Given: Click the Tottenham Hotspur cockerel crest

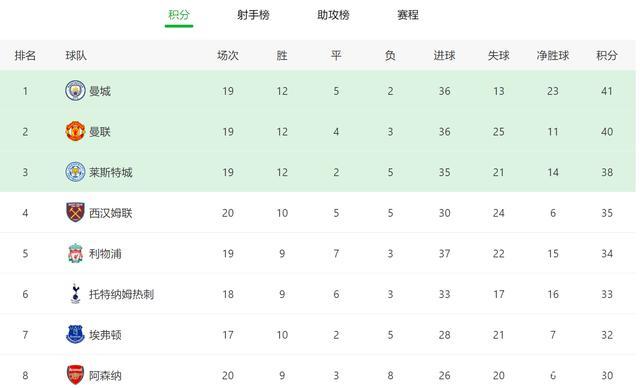Looking at the screenshot, I should (x=76, y=294).
